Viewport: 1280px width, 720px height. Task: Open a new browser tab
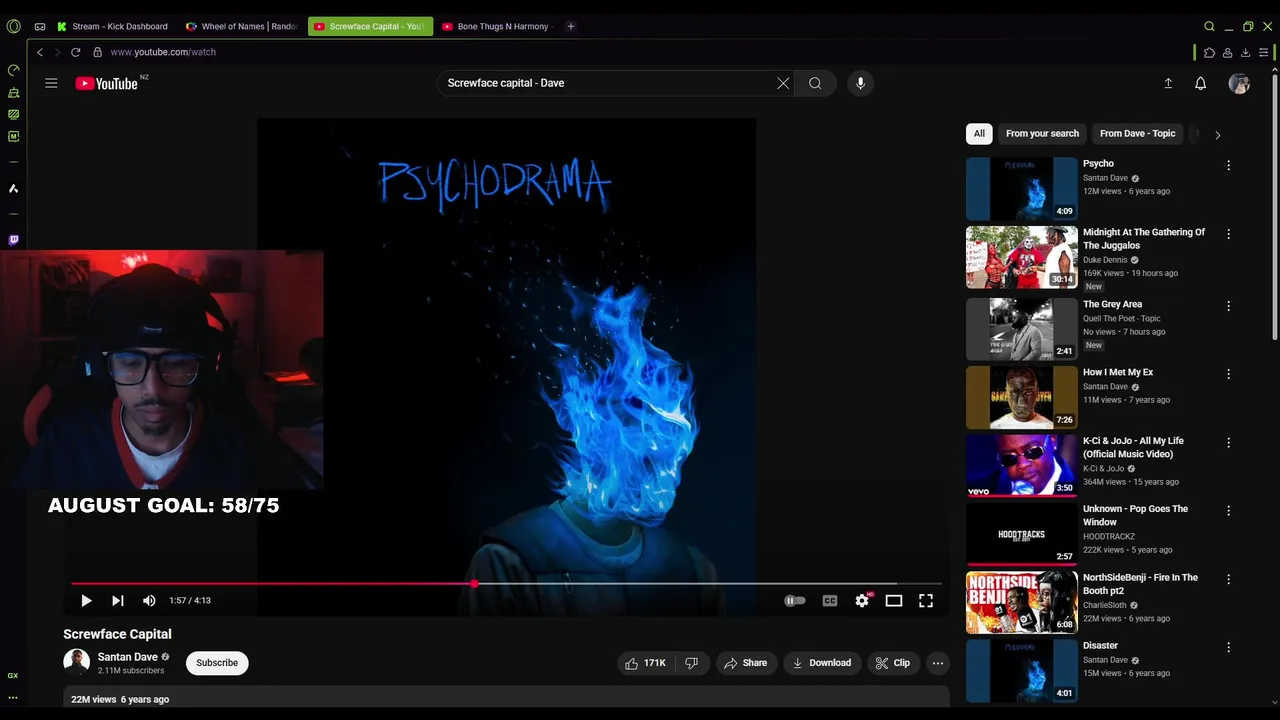571,26
